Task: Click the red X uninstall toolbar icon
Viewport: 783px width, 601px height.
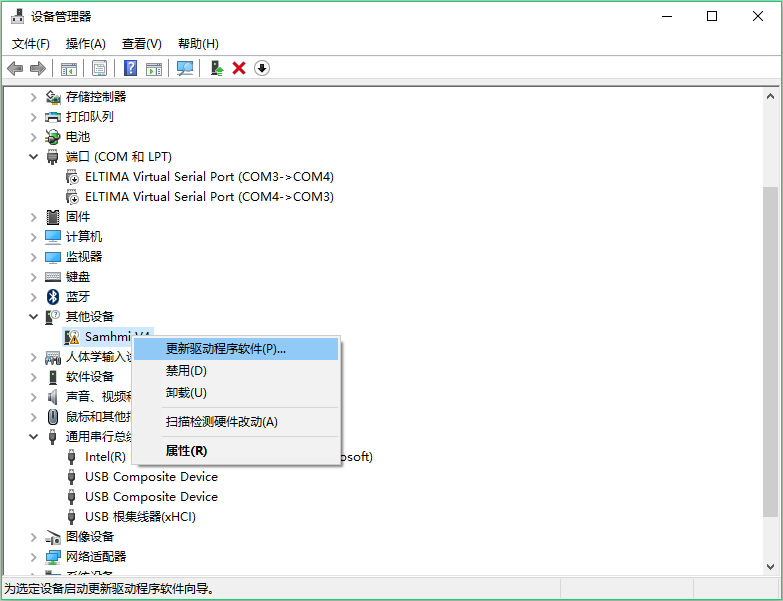Action: [239, 68]
